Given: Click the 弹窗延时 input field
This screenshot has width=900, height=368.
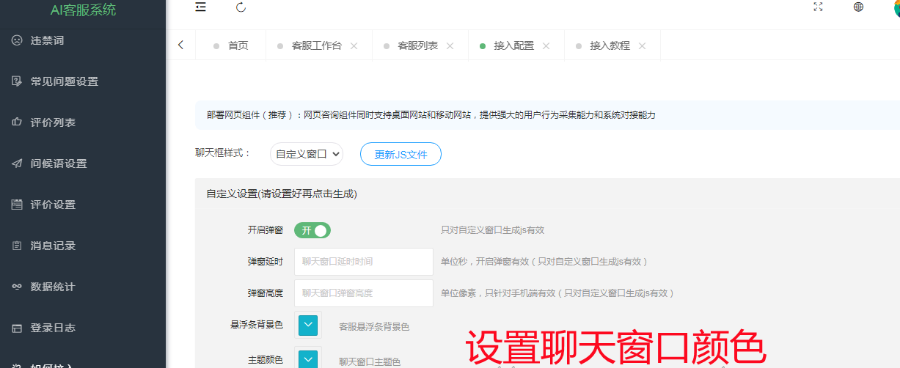Looking at the screenshot, I should coord(364,262).
